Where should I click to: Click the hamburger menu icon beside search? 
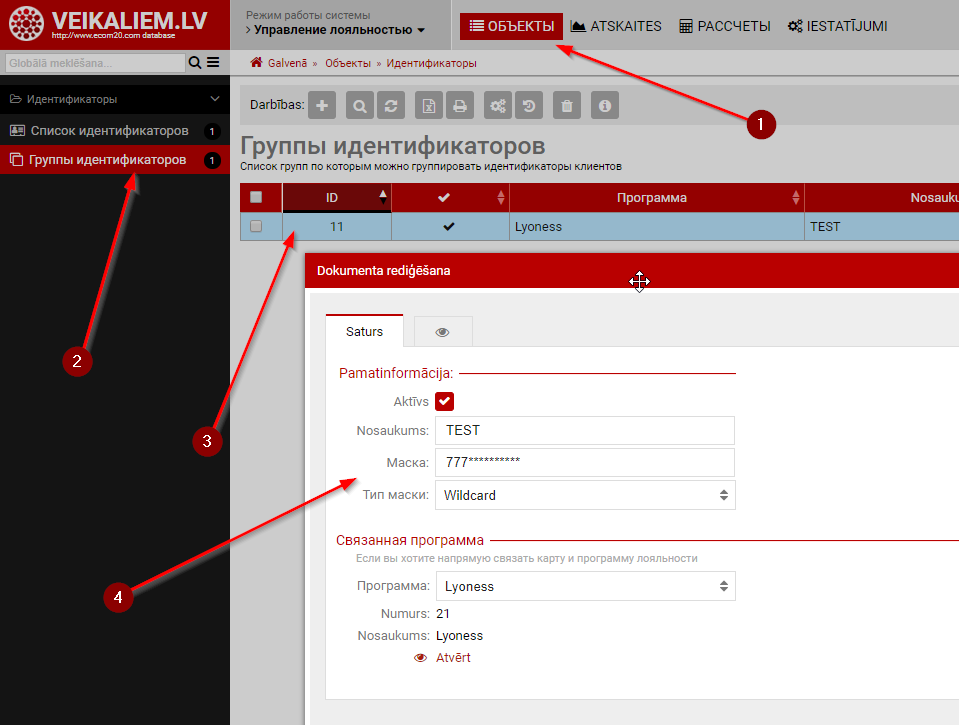click(x=213, y=63)
